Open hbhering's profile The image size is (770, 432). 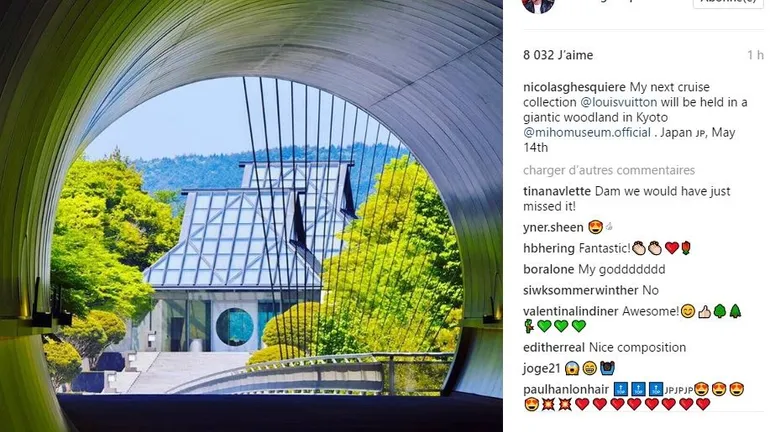[x=549, y=248]
